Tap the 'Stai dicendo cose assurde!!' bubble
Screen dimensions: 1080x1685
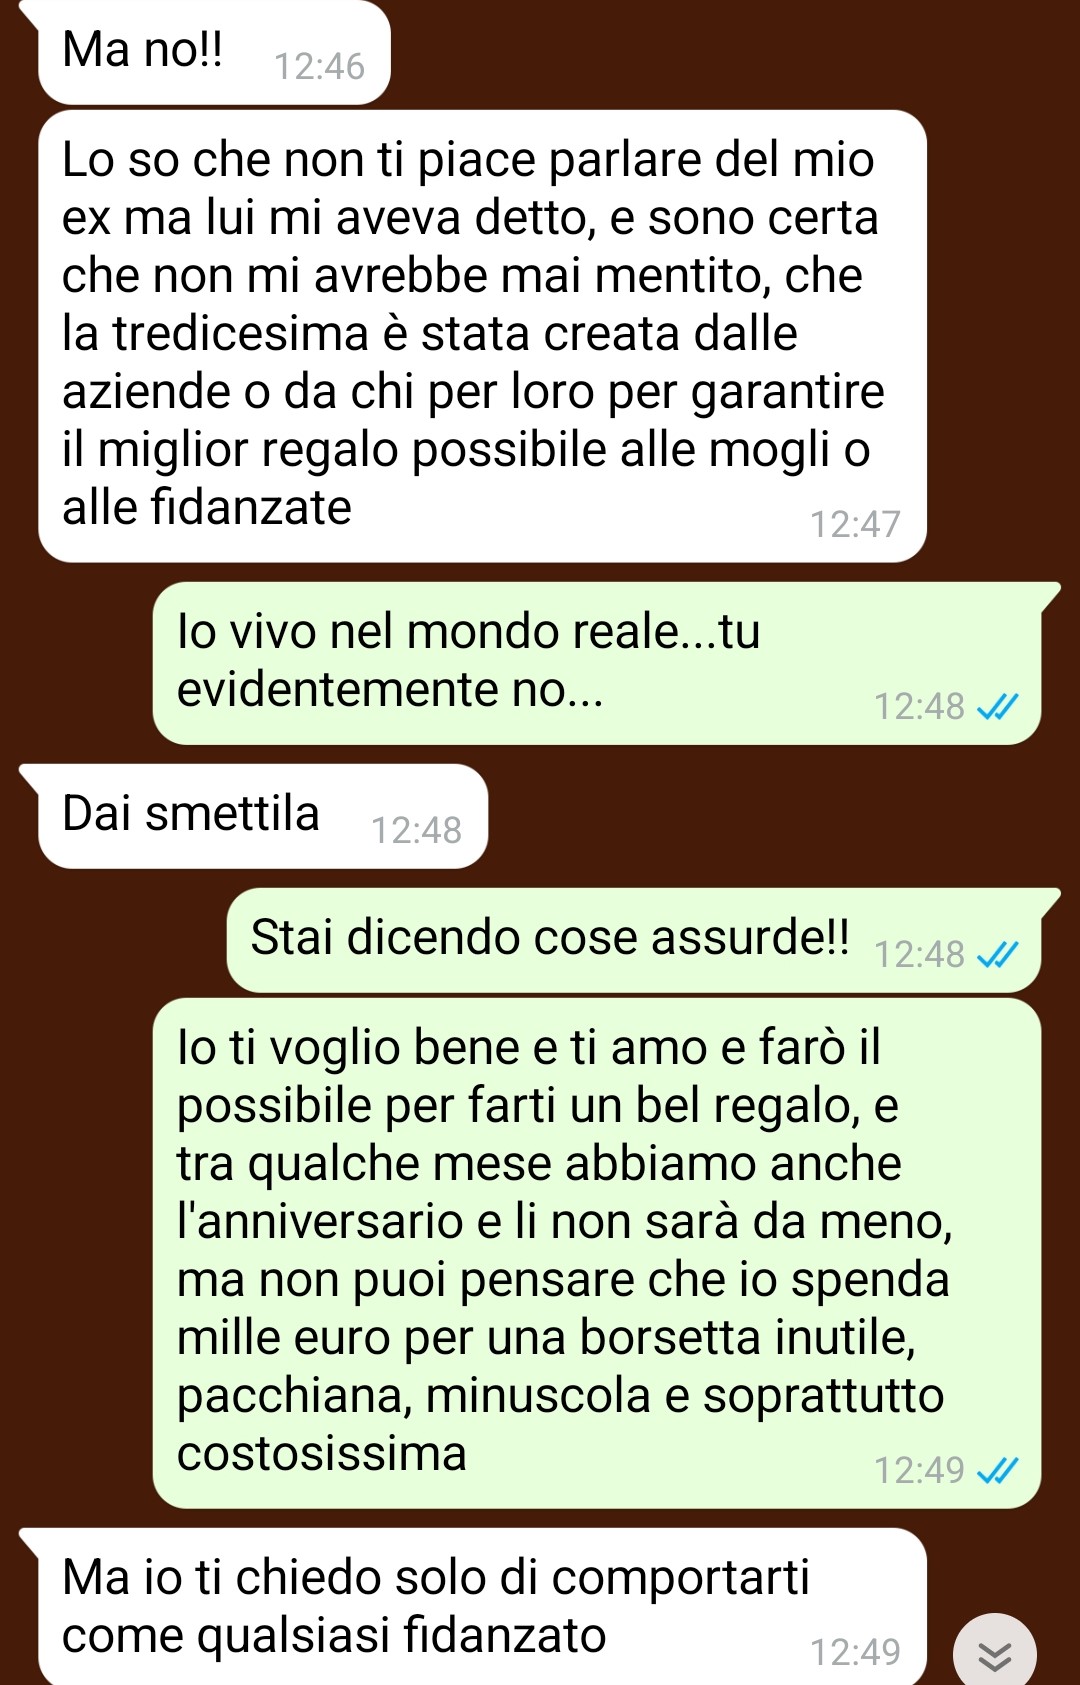[x=634, y=940]
